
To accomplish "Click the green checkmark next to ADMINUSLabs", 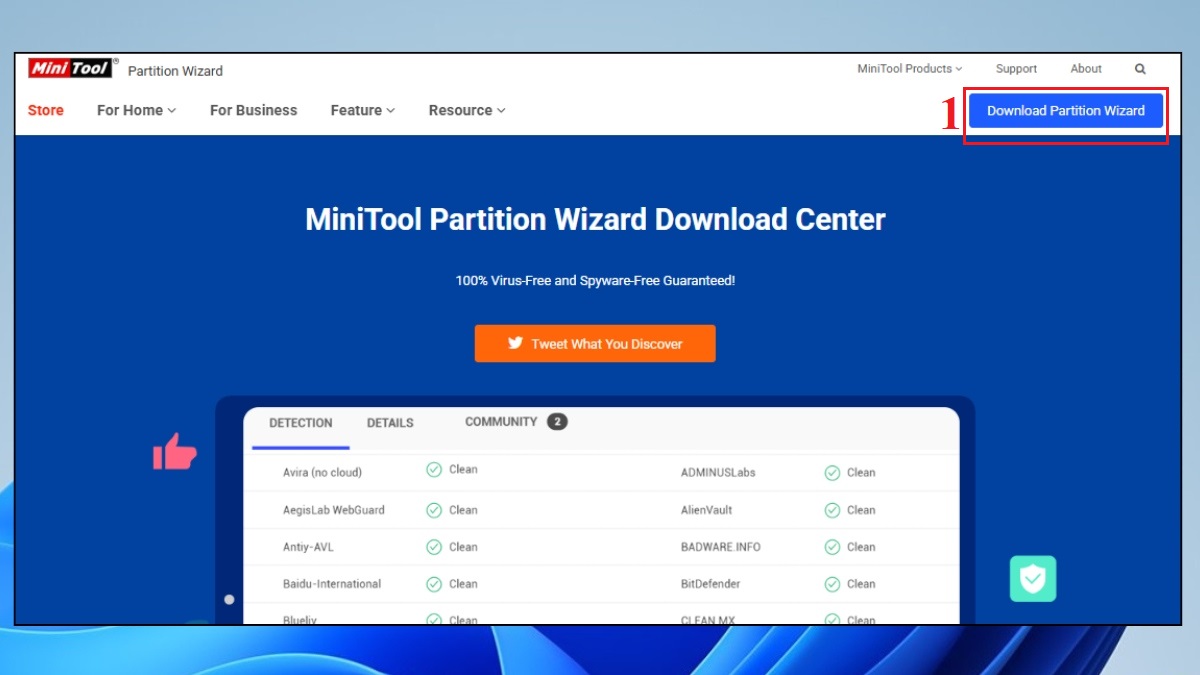I will coord(832,470).
